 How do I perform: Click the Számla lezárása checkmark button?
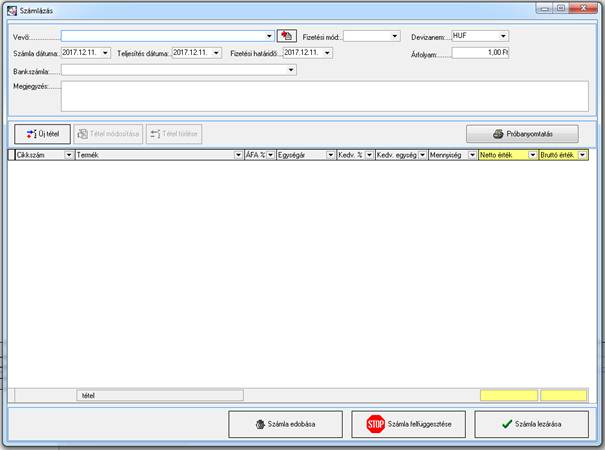coord(531,424)
